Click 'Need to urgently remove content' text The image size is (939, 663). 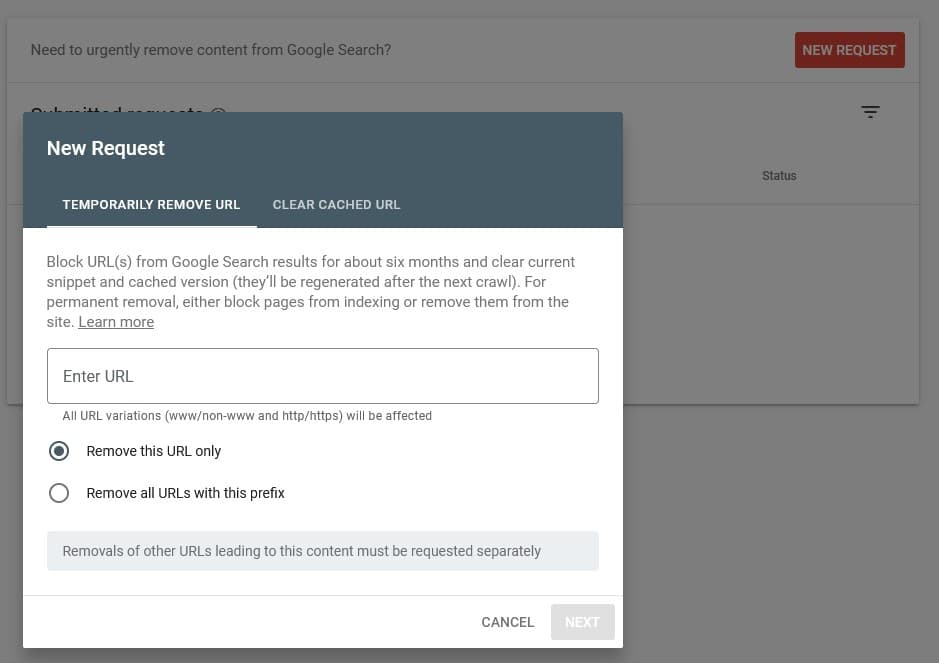(x=210, y=50)
